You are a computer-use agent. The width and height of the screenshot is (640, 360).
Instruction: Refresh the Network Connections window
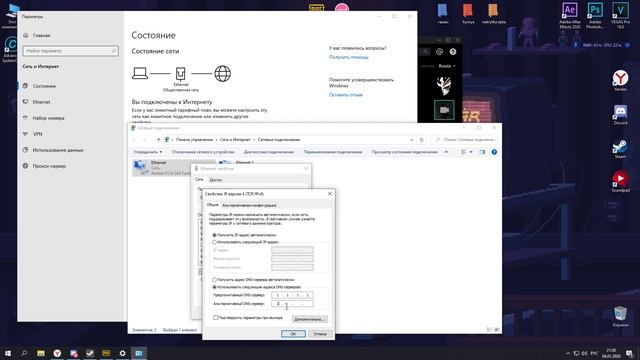point(422,140)
